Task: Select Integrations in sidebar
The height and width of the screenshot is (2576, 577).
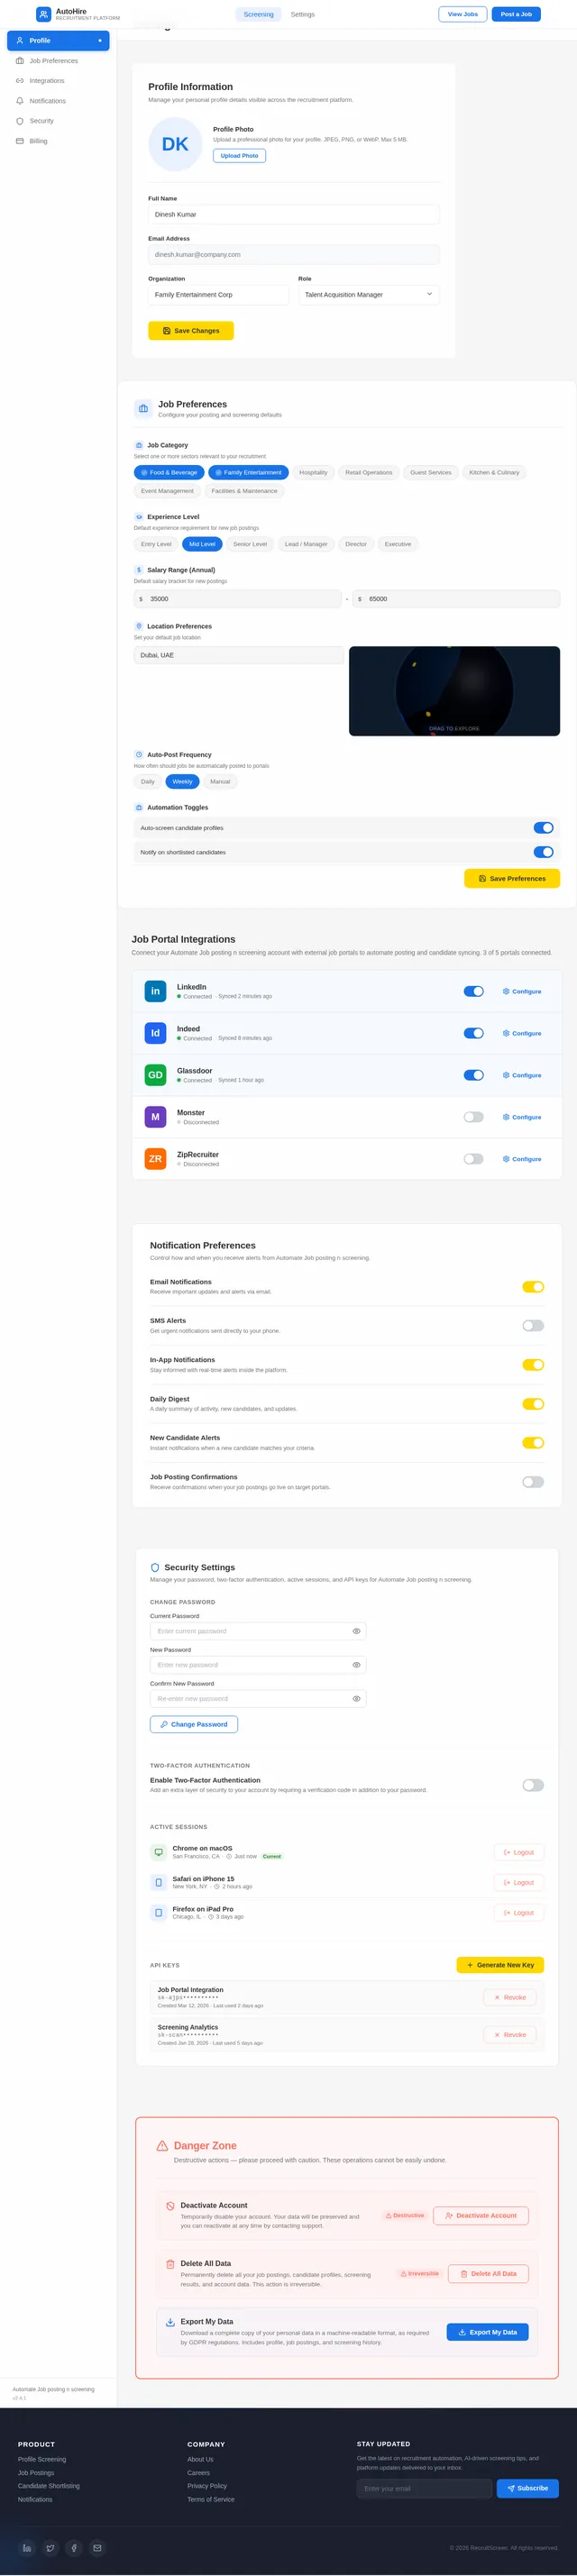Action: (58, 81)
